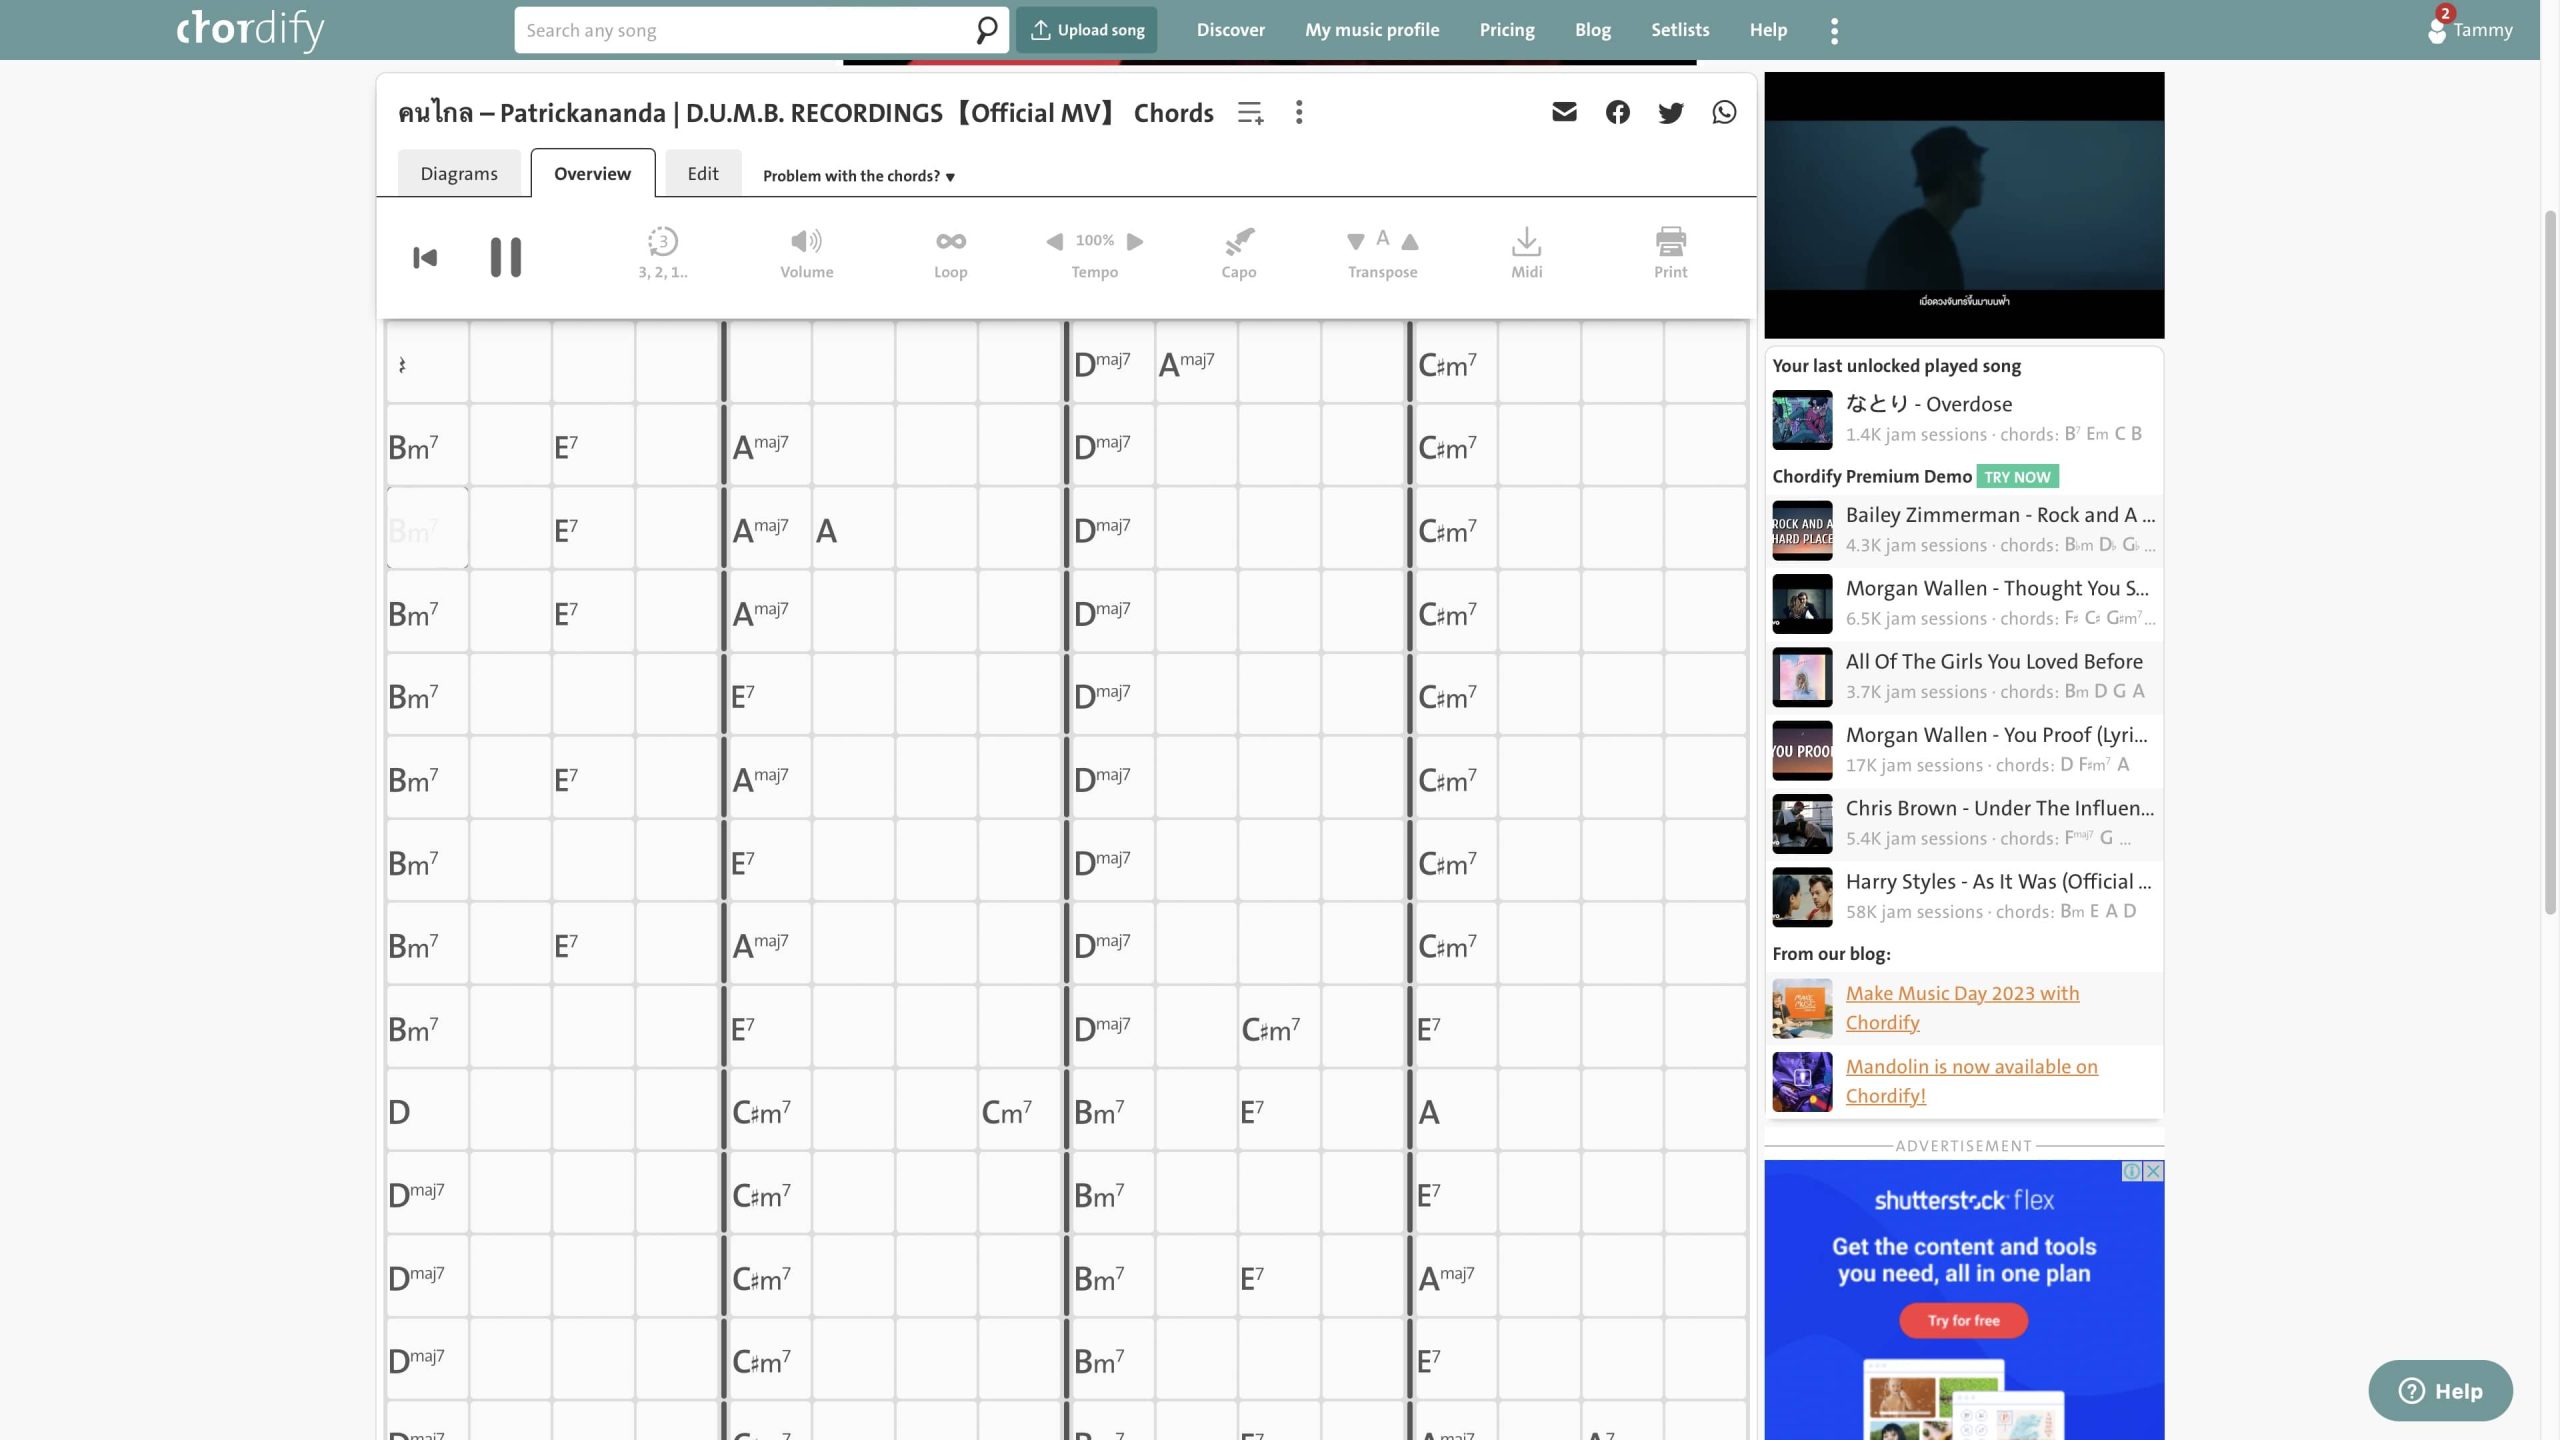This screenshot has height=1440, width=2560.
Task: Toggle the 3, 2, 1 countdown
Action: (x=662, y=253)
